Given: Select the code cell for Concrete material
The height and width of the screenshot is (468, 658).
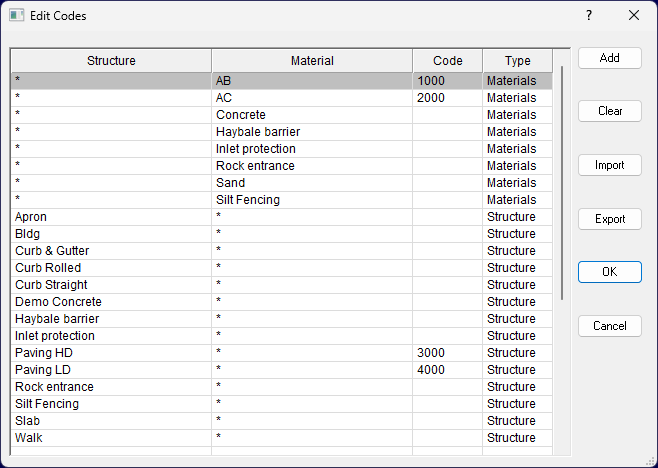Looking at the screenshot, I should pyautogui.click(x=448, y=115).
